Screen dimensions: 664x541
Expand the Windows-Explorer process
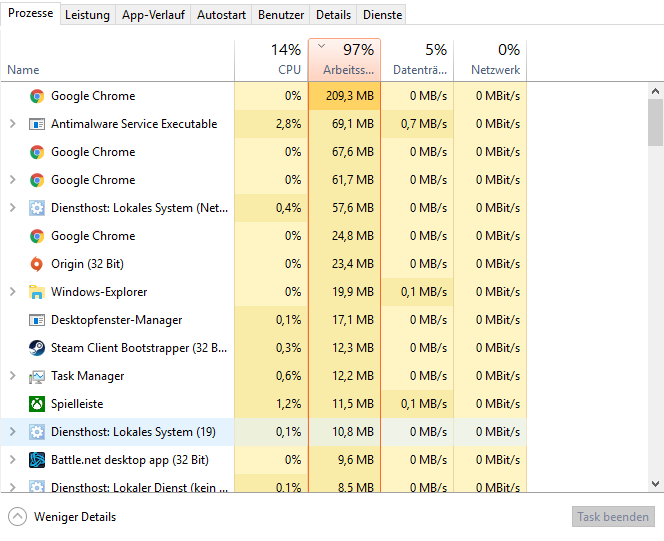pyautogui.click(x=13, y=291)
